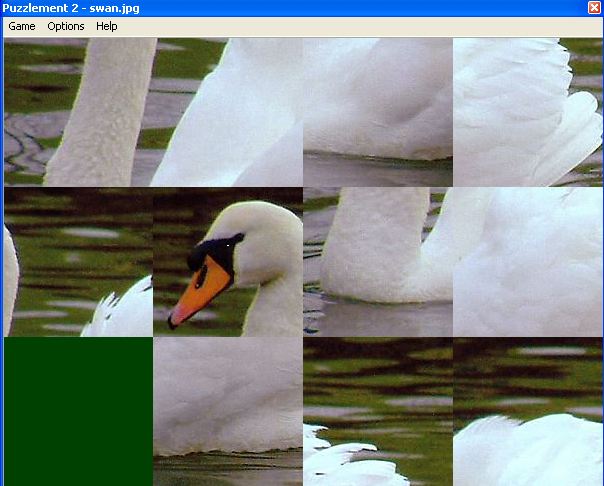This screenshot has height=486, width=604.
Task: Click the all-white feather tile in middle row
Action: (528, 262)
